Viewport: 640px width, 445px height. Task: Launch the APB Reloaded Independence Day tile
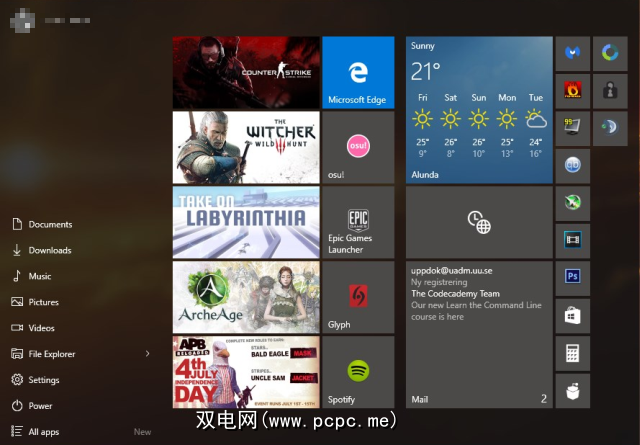246,372
